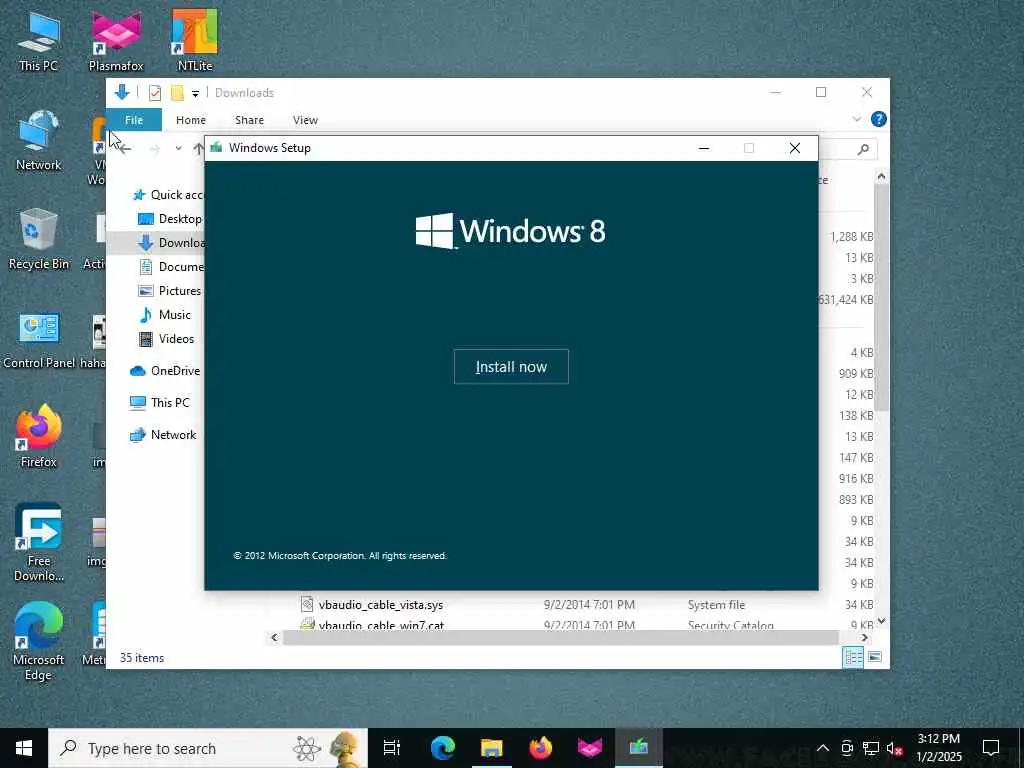The width and height of the screenshot is (1024, 768).
Task: Launch Plasmafox from the taskbar
Action: [590, 748]
